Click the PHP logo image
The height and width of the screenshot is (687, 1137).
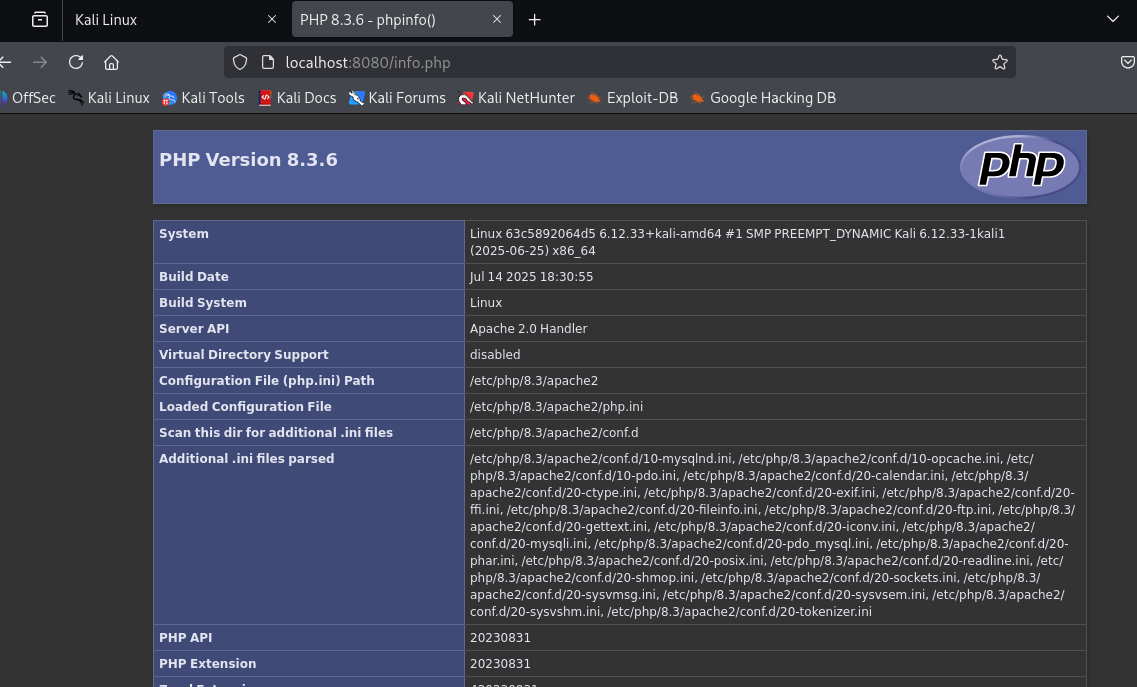[x=1020, y=166]
